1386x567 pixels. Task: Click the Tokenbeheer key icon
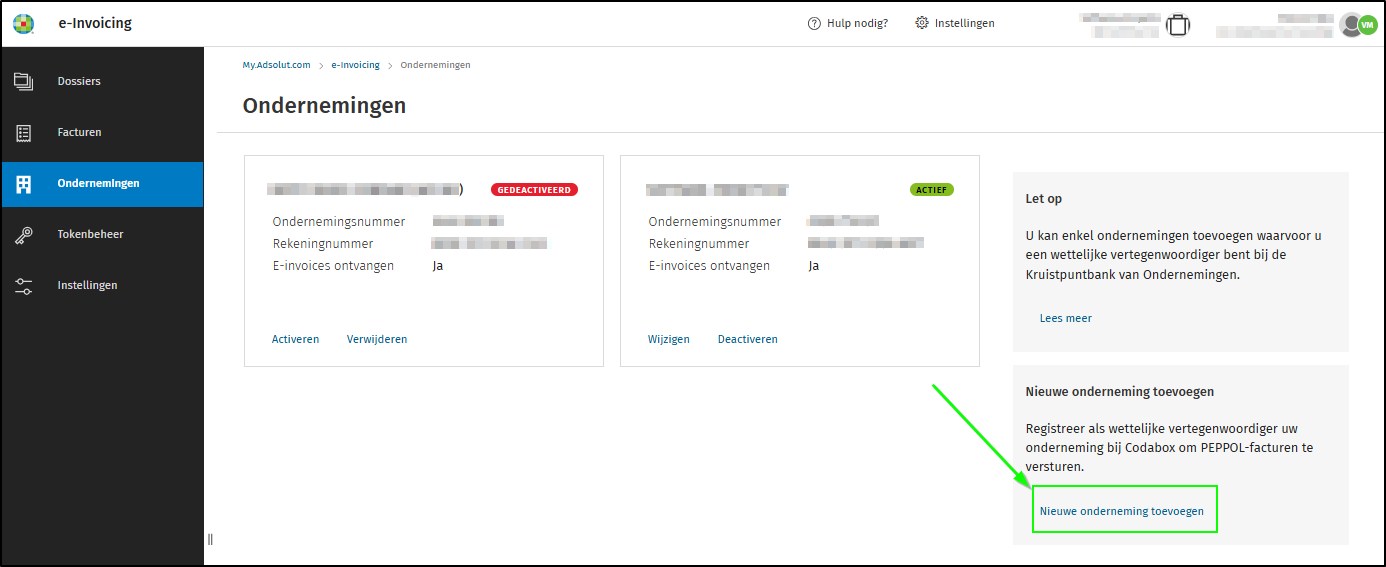click(x=24, y=235)
